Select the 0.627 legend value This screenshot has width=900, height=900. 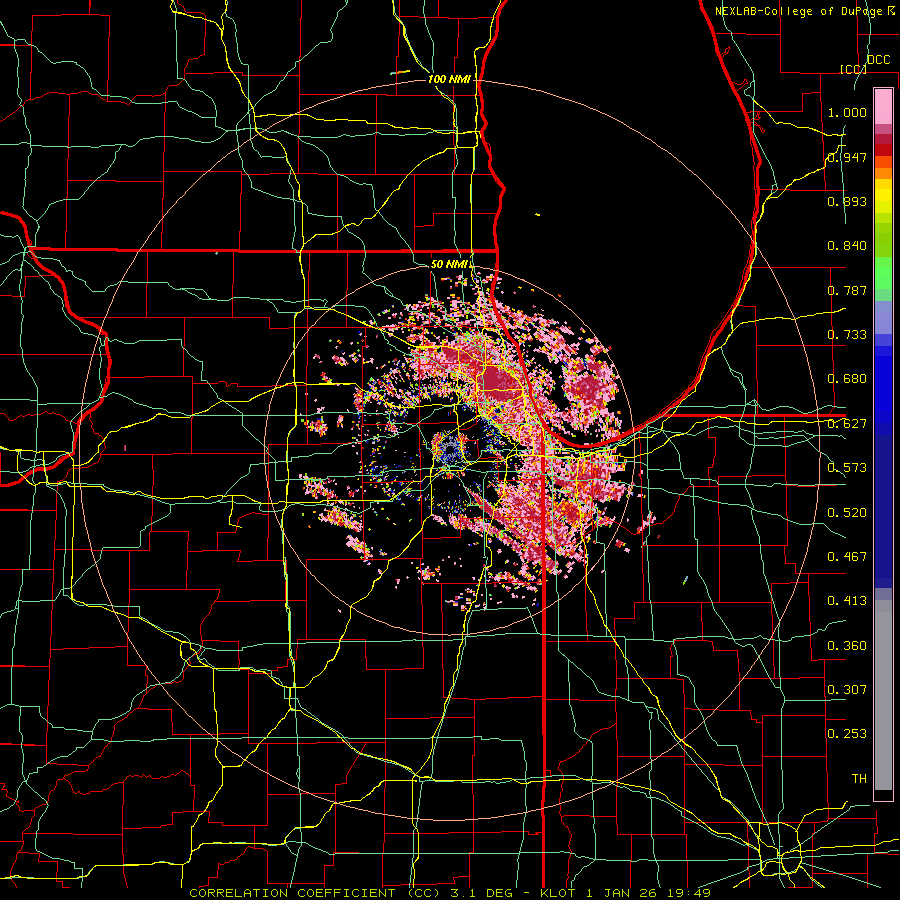(847, 424)
